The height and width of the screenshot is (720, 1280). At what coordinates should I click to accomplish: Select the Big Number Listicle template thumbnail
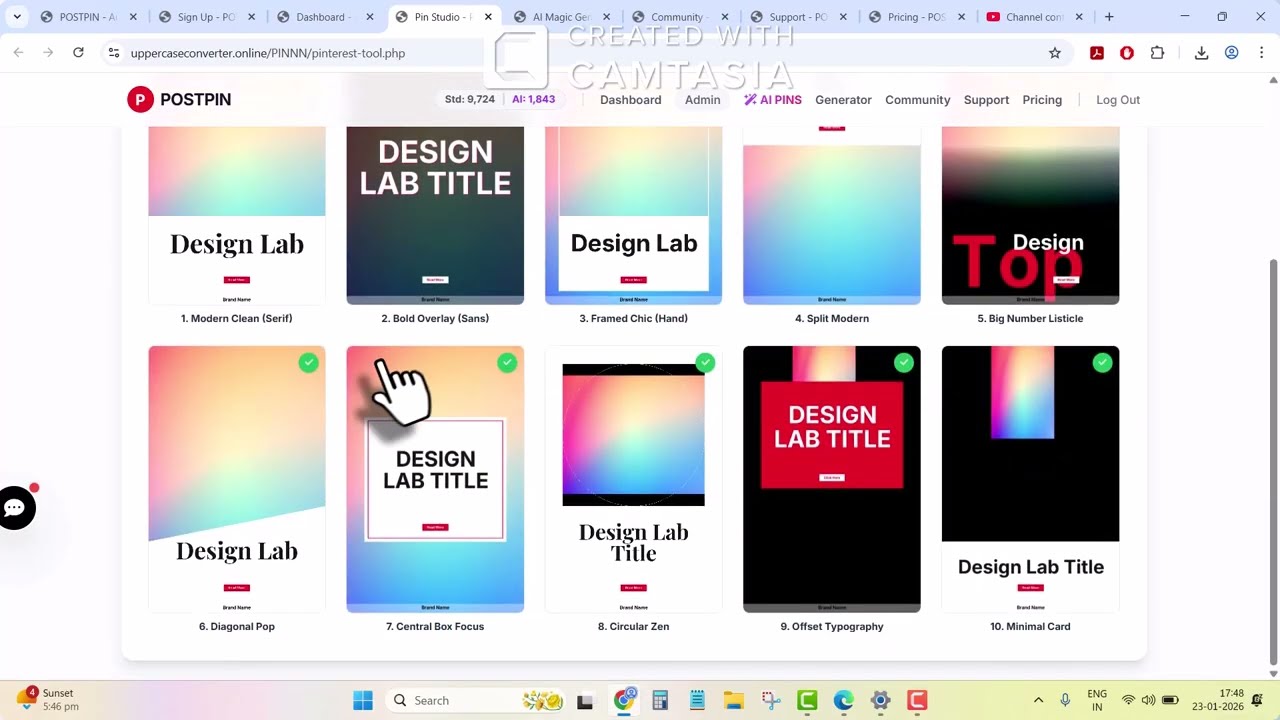point(1030,215)
